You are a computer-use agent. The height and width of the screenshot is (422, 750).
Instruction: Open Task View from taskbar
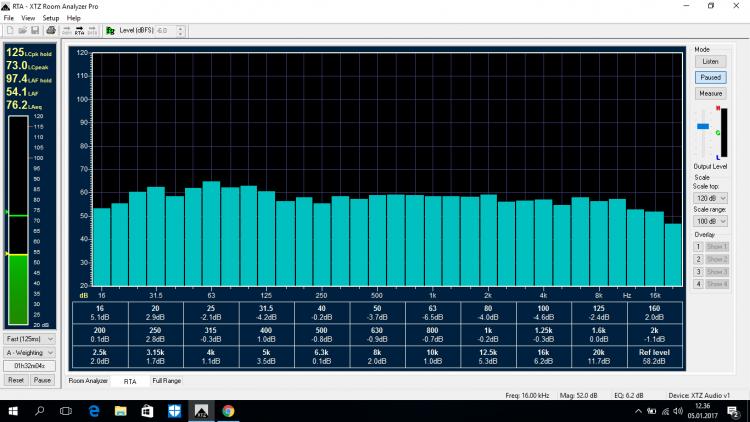point(66,411)
